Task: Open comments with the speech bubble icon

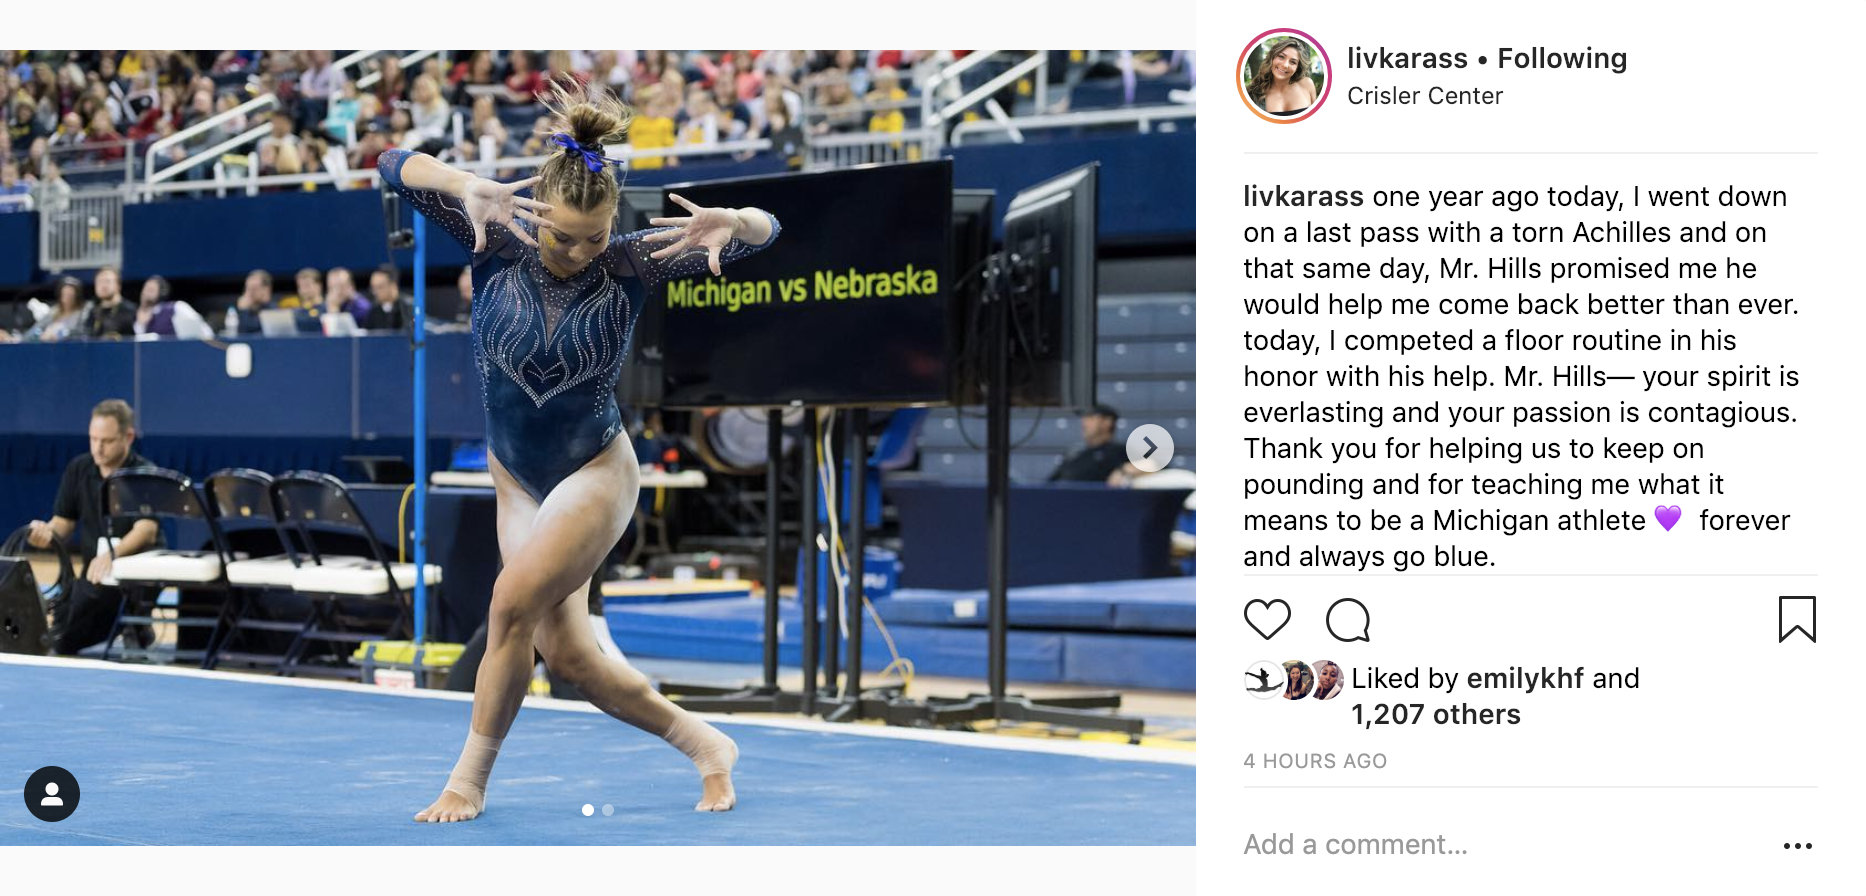Action: (x=1348, y=620)
